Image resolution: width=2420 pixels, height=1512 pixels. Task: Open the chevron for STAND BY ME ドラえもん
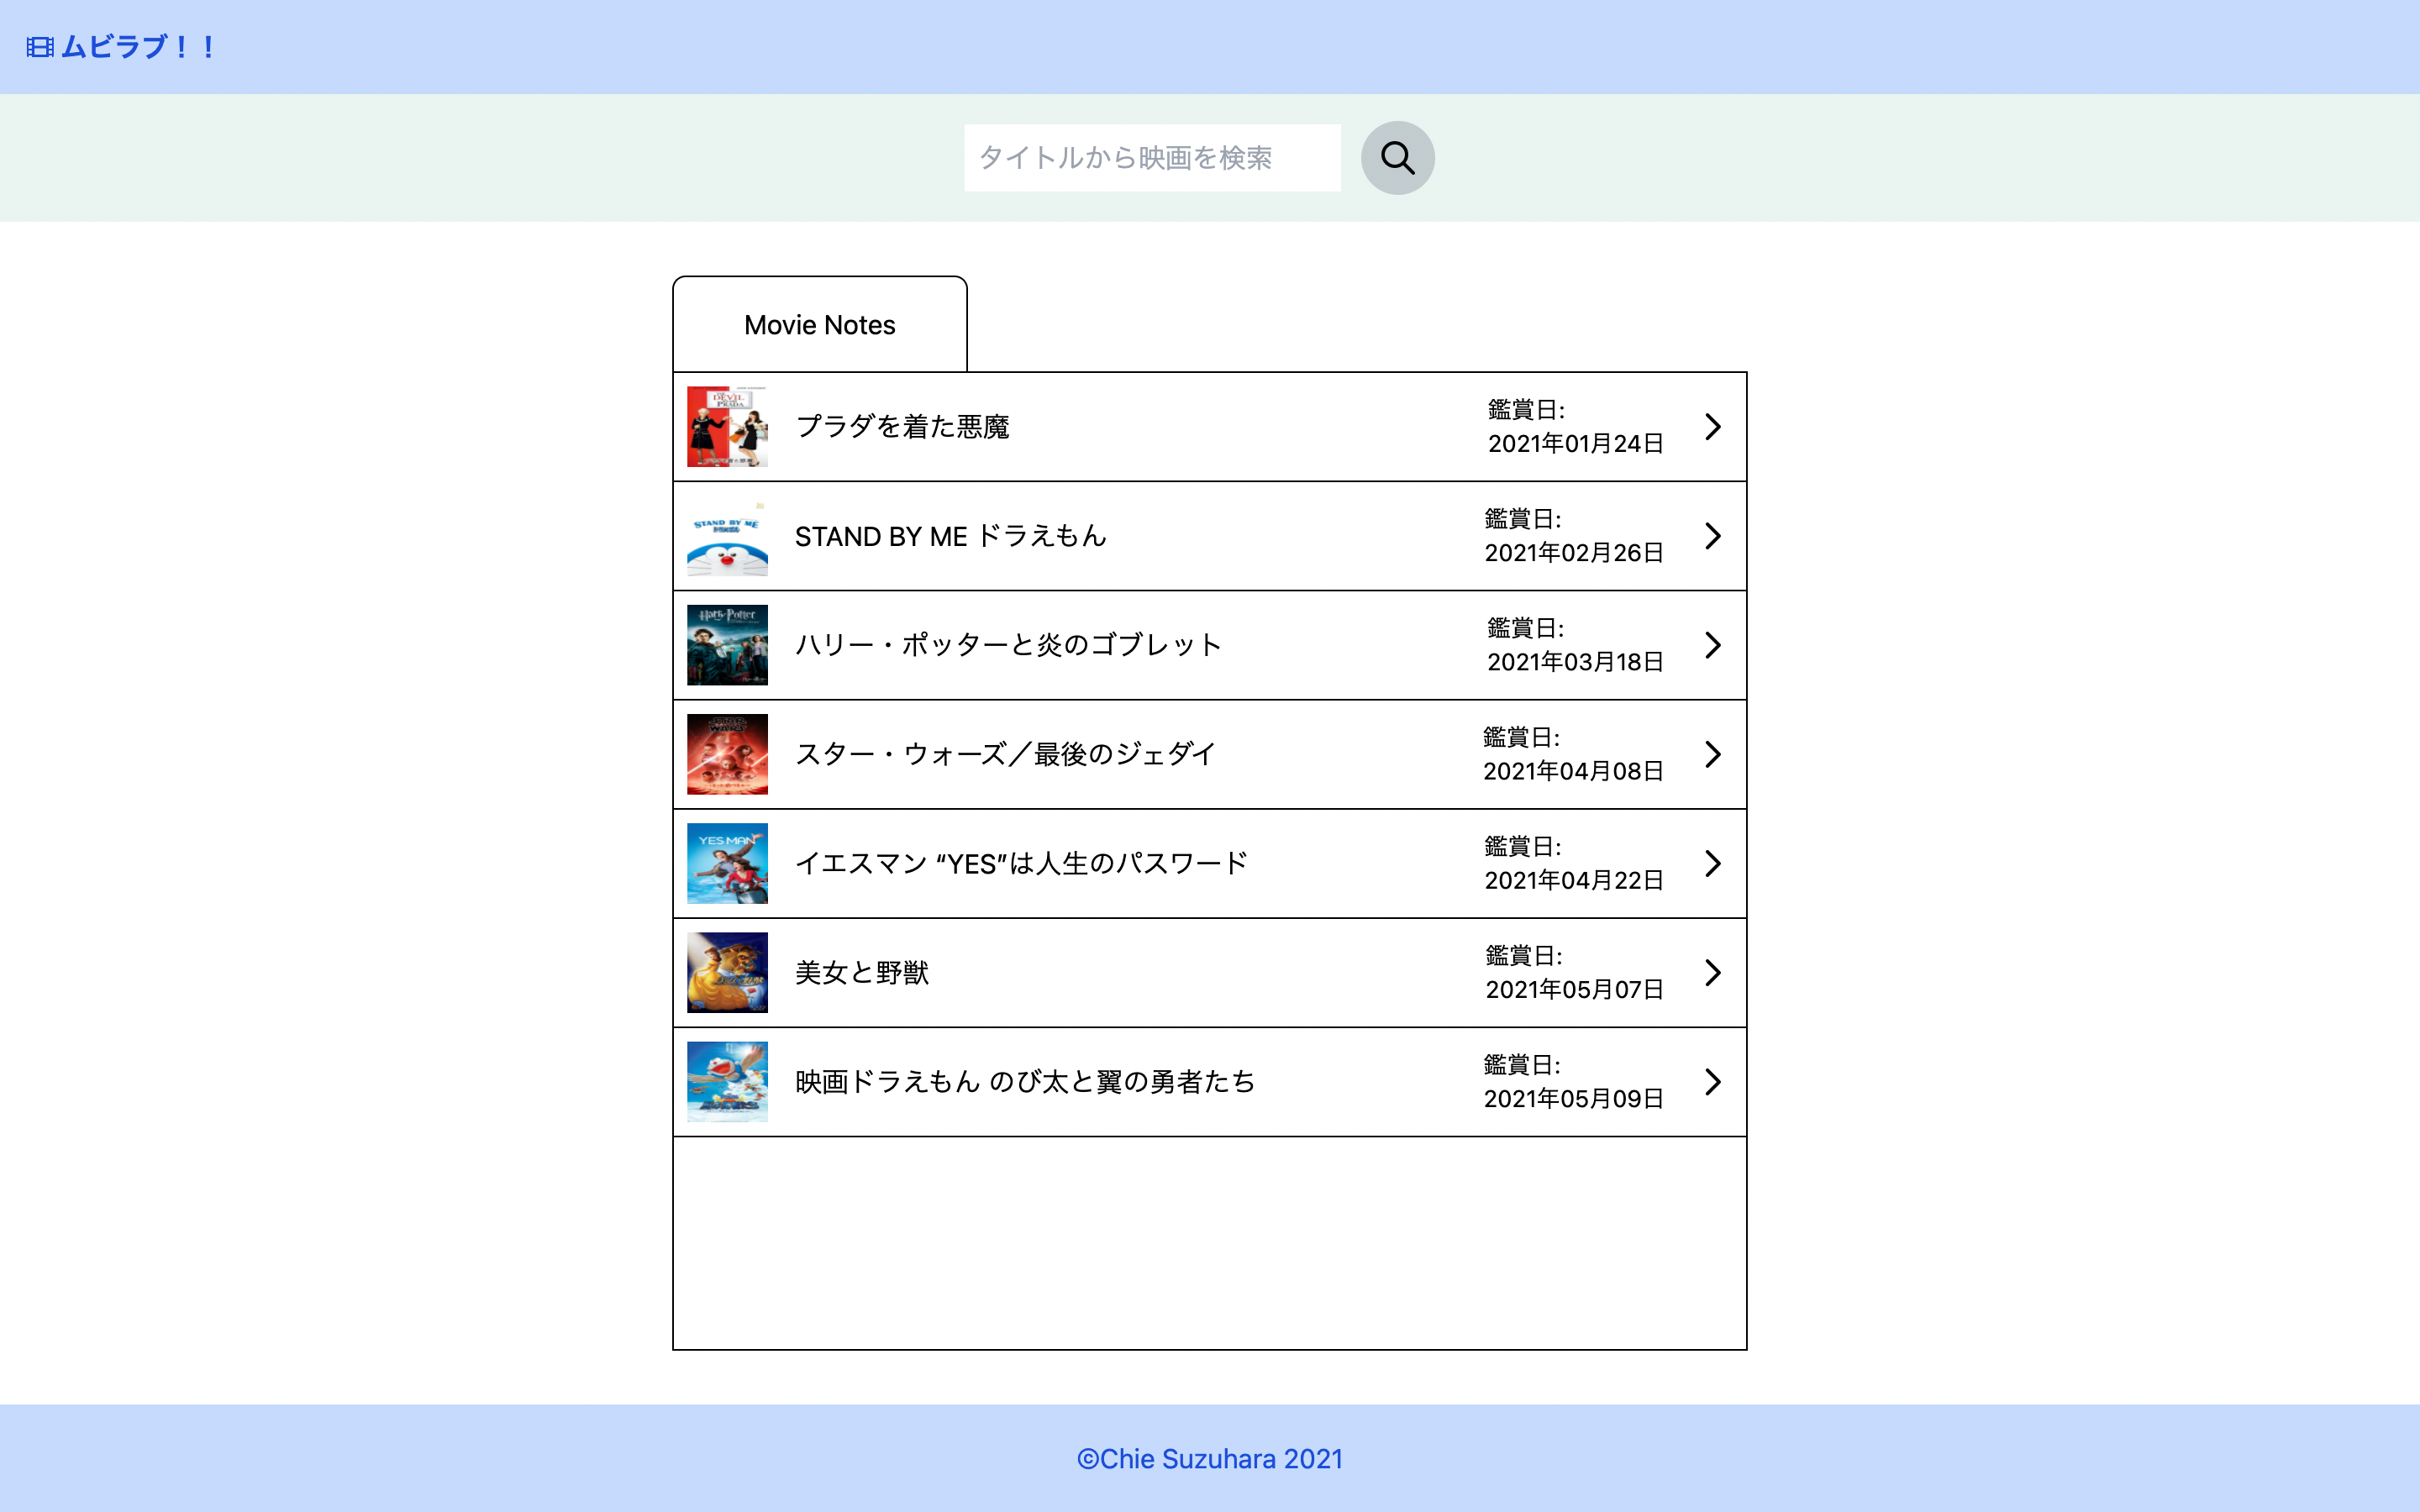[x=1712, y=536]
